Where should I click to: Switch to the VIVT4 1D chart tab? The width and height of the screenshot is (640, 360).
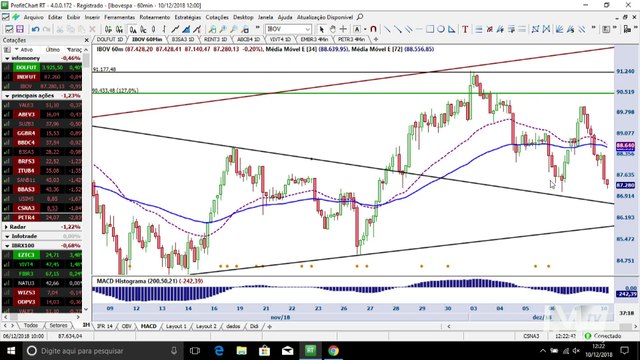point(280,39)
